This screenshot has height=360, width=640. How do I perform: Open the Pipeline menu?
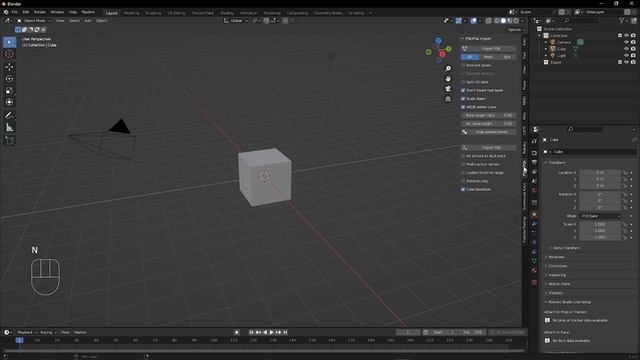point(88,12)
